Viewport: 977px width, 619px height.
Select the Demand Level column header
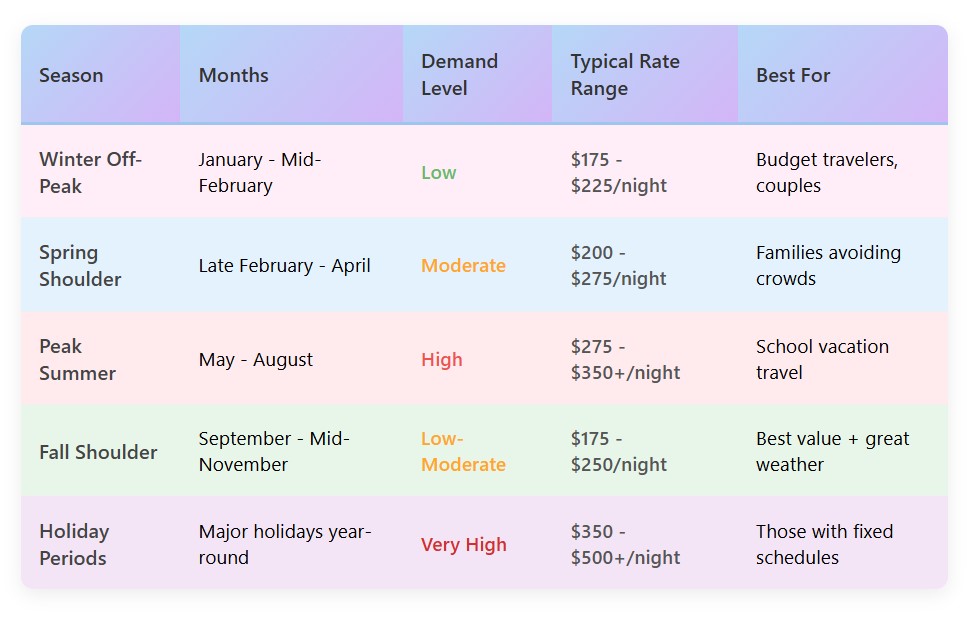pyautogui.click(x=459, y=75)
